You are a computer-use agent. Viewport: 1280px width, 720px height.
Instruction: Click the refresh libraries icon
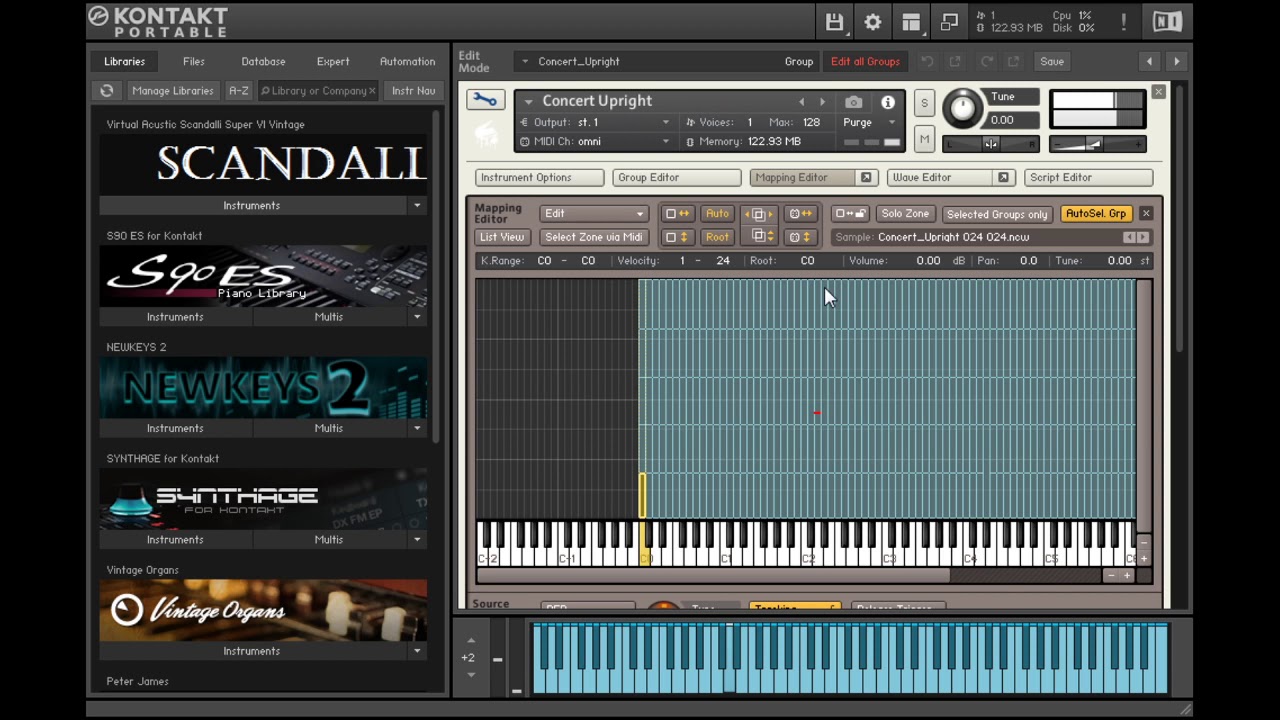(107, 91)
